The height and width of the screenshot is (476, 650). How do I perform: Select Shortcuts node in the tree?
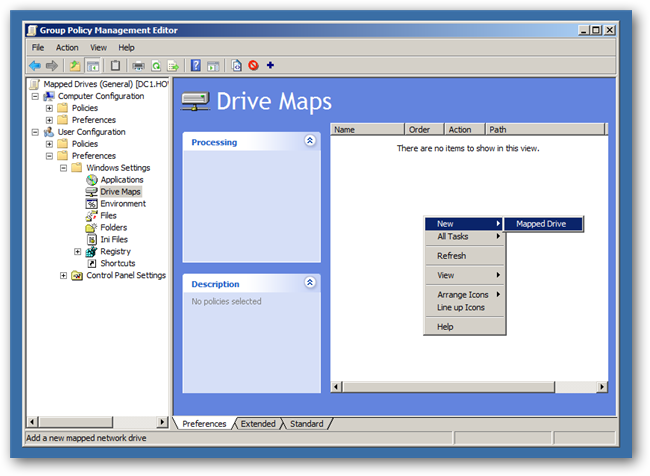[117, 264]
